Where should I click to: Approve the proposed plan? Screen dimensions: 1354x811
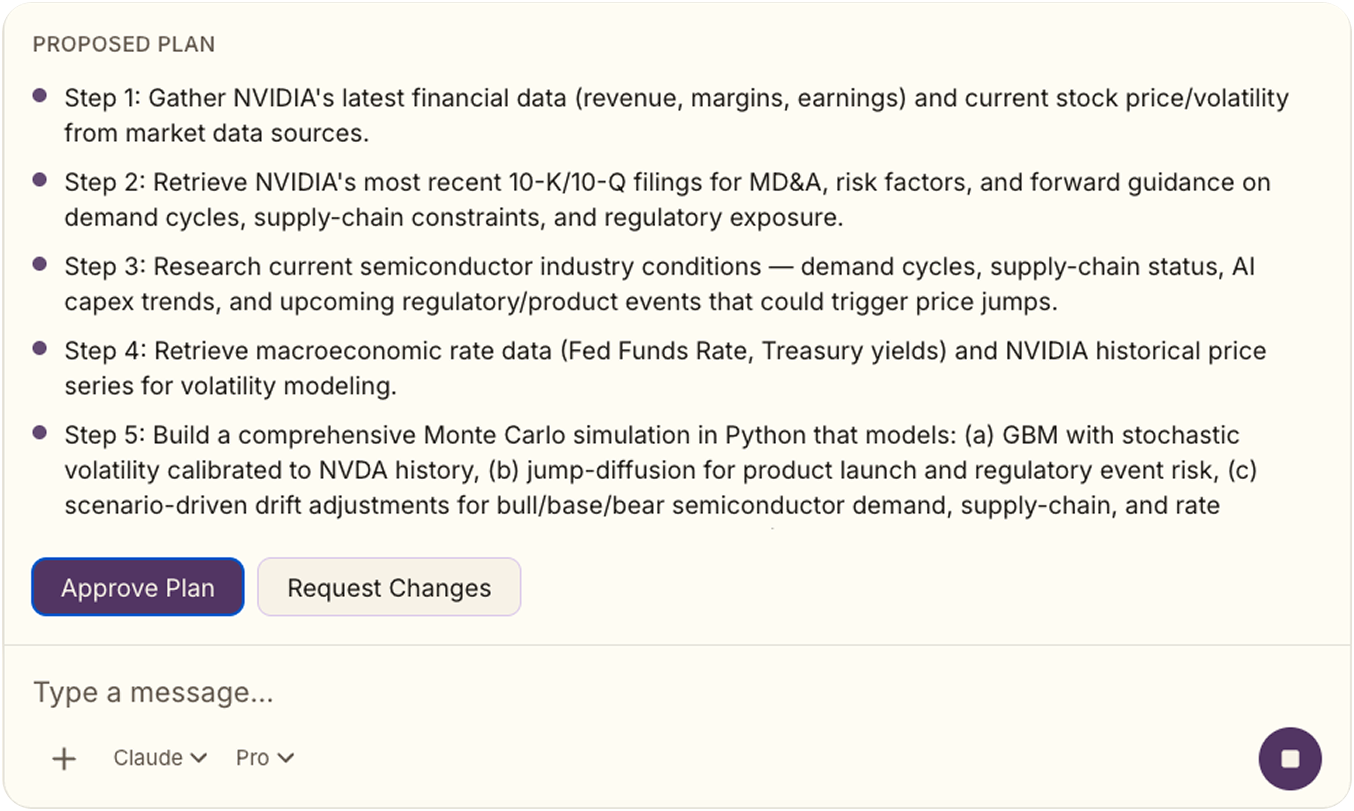[138, 587]
